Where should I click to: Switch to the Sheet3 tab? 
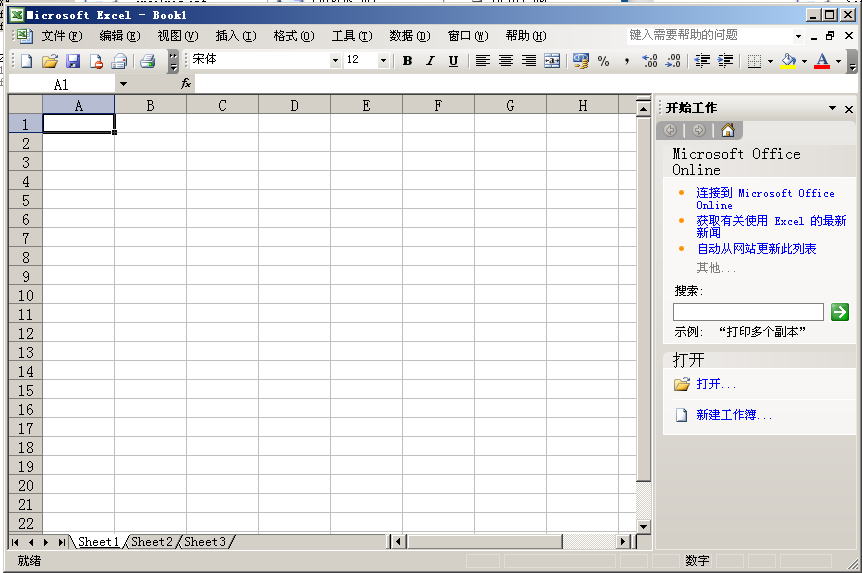point(205,542)
